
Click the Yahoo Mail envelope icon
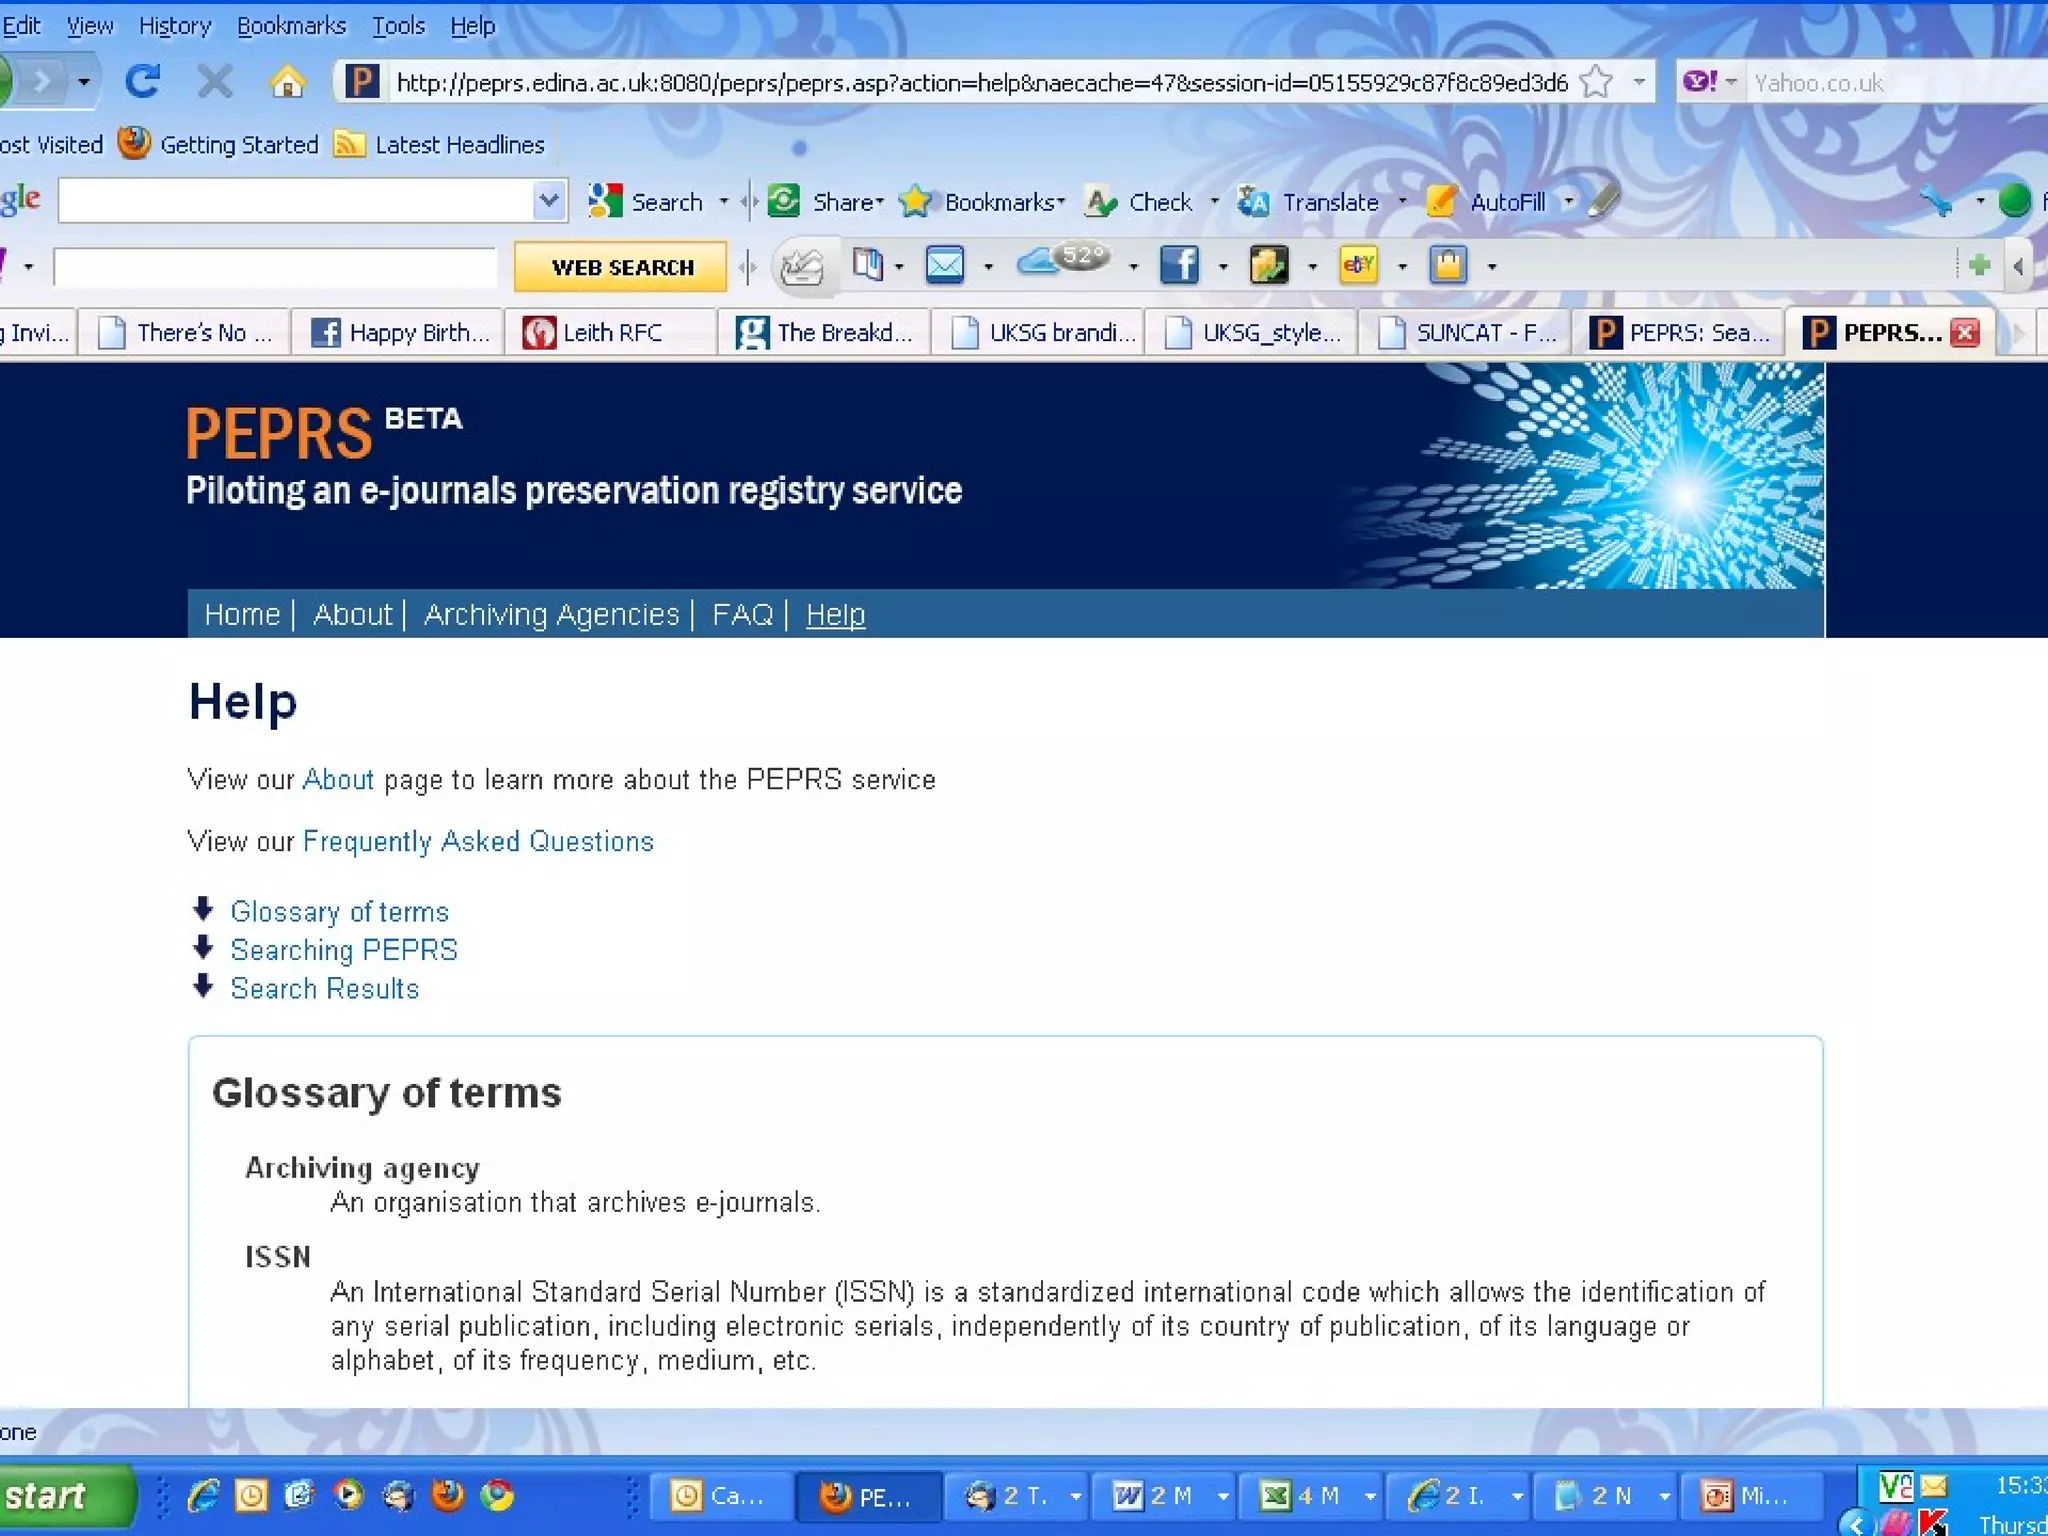(x=945, y=266)
